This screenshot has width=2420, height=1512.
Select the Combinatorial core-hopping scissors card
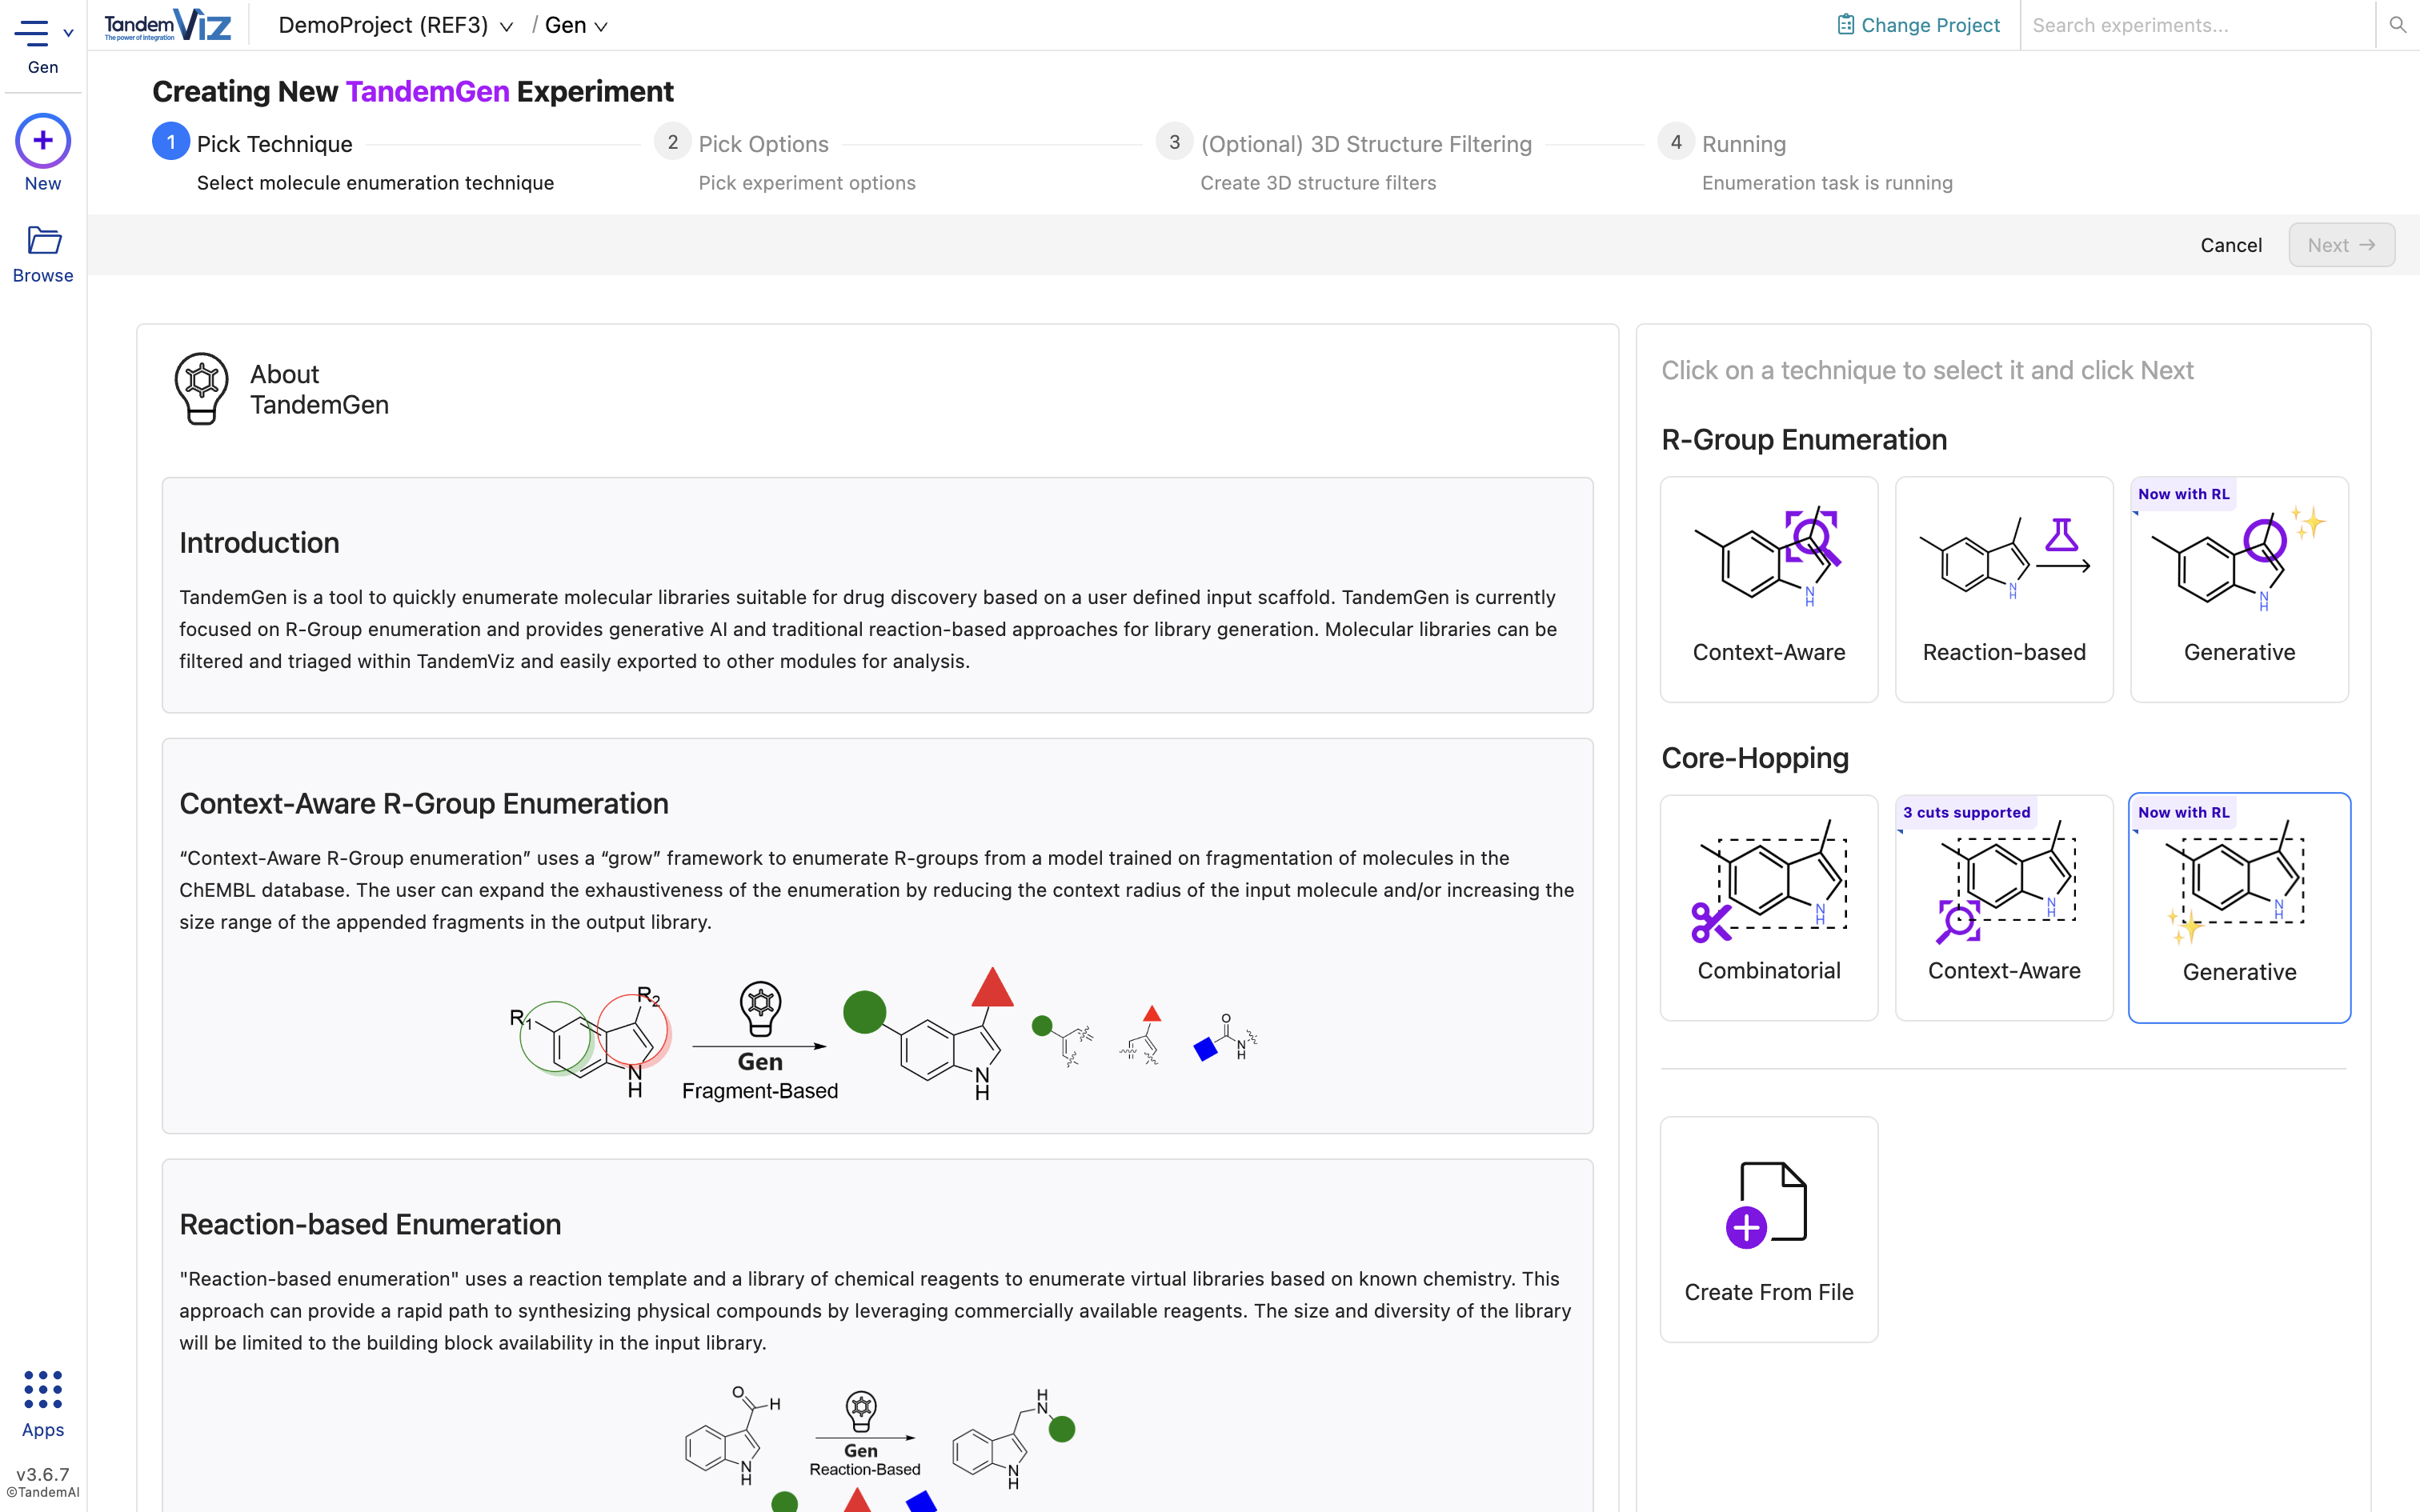1768,906
